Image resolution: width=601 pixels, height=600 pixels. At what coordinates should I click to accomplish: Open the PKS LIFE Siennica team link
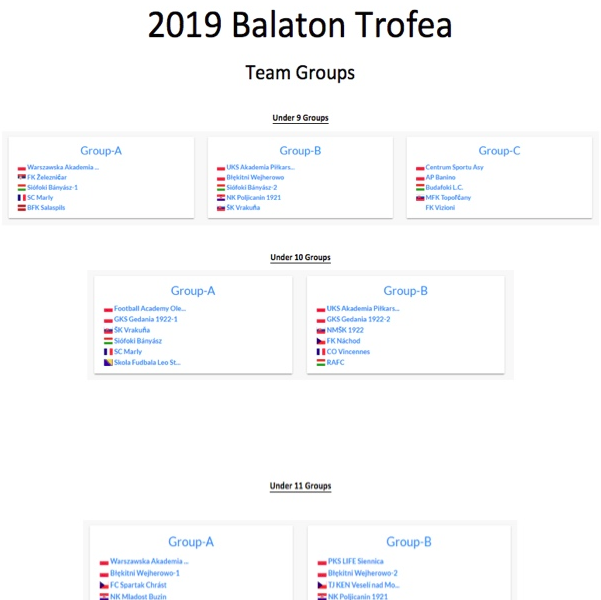(356, 561)
